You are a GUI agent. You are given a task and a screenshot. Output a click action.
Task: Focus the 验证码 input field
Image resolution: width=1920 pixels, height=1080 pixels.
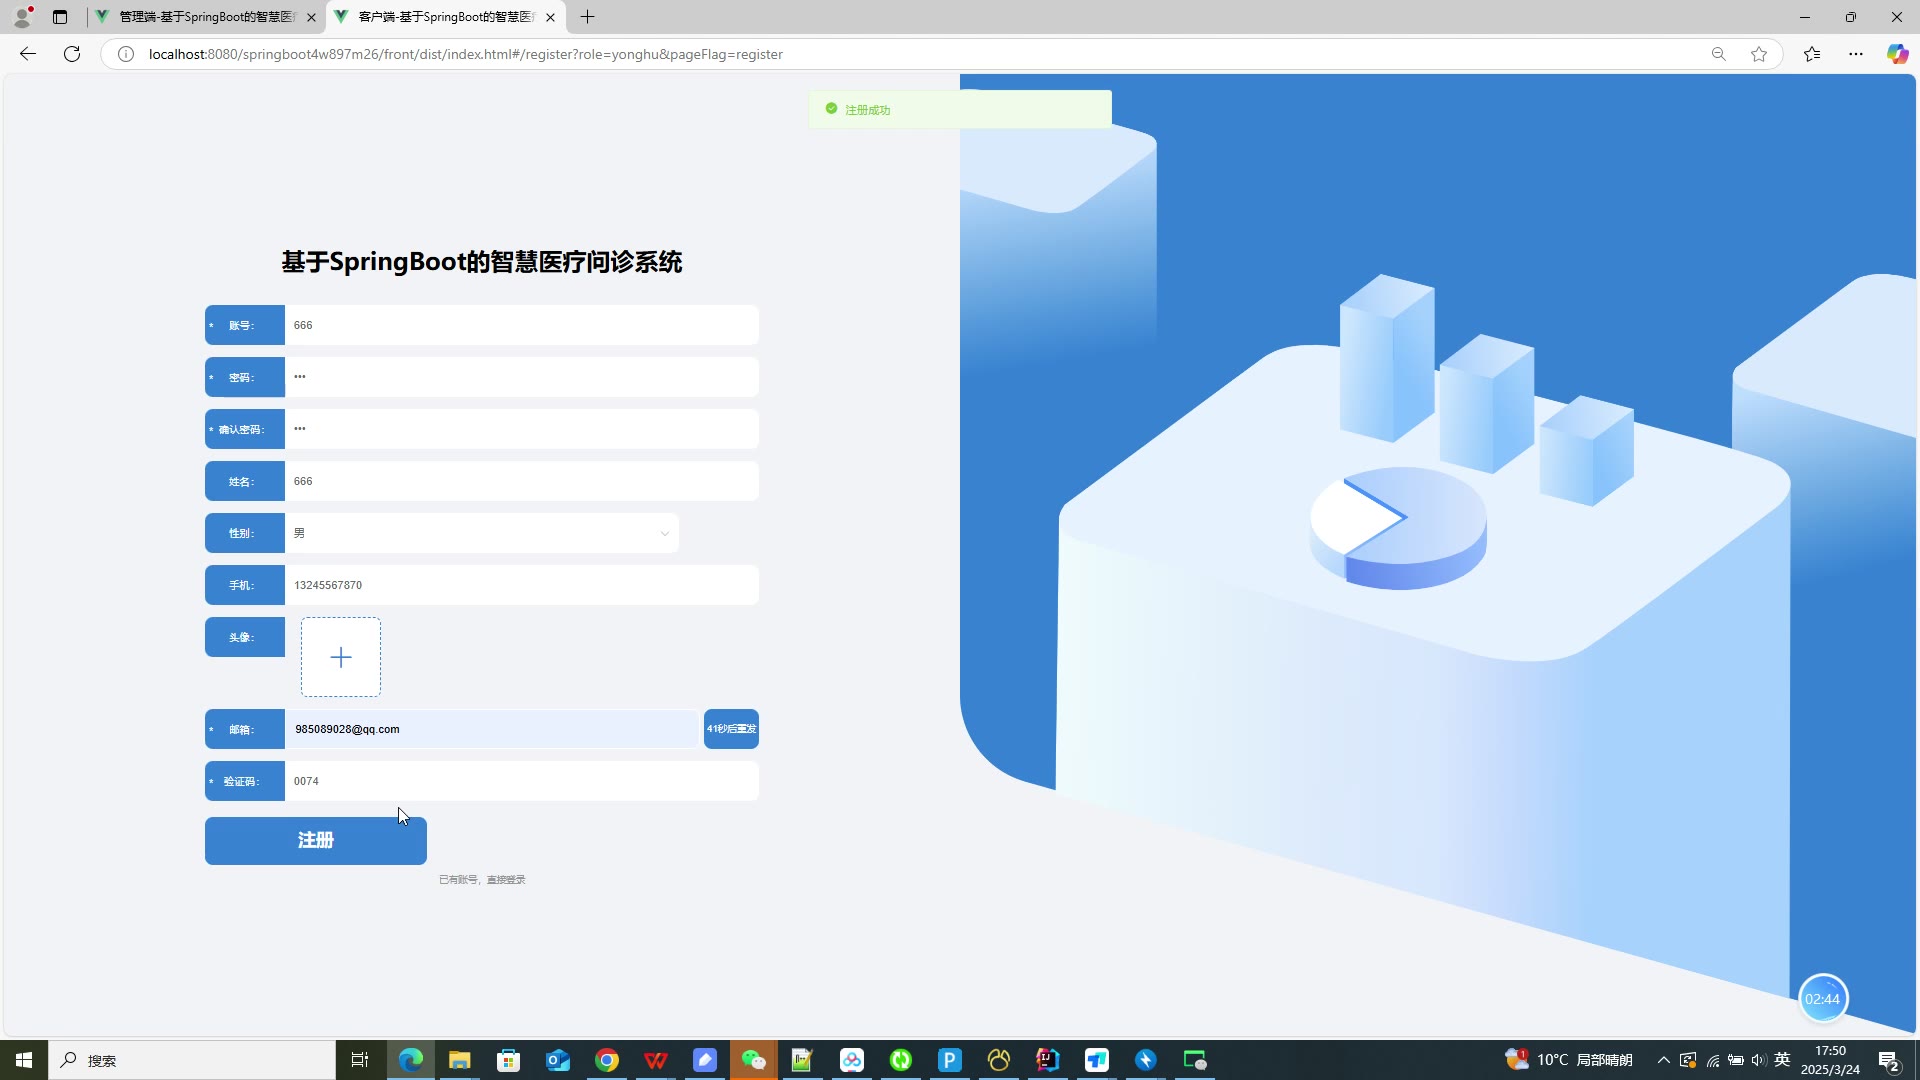(520, 781)
